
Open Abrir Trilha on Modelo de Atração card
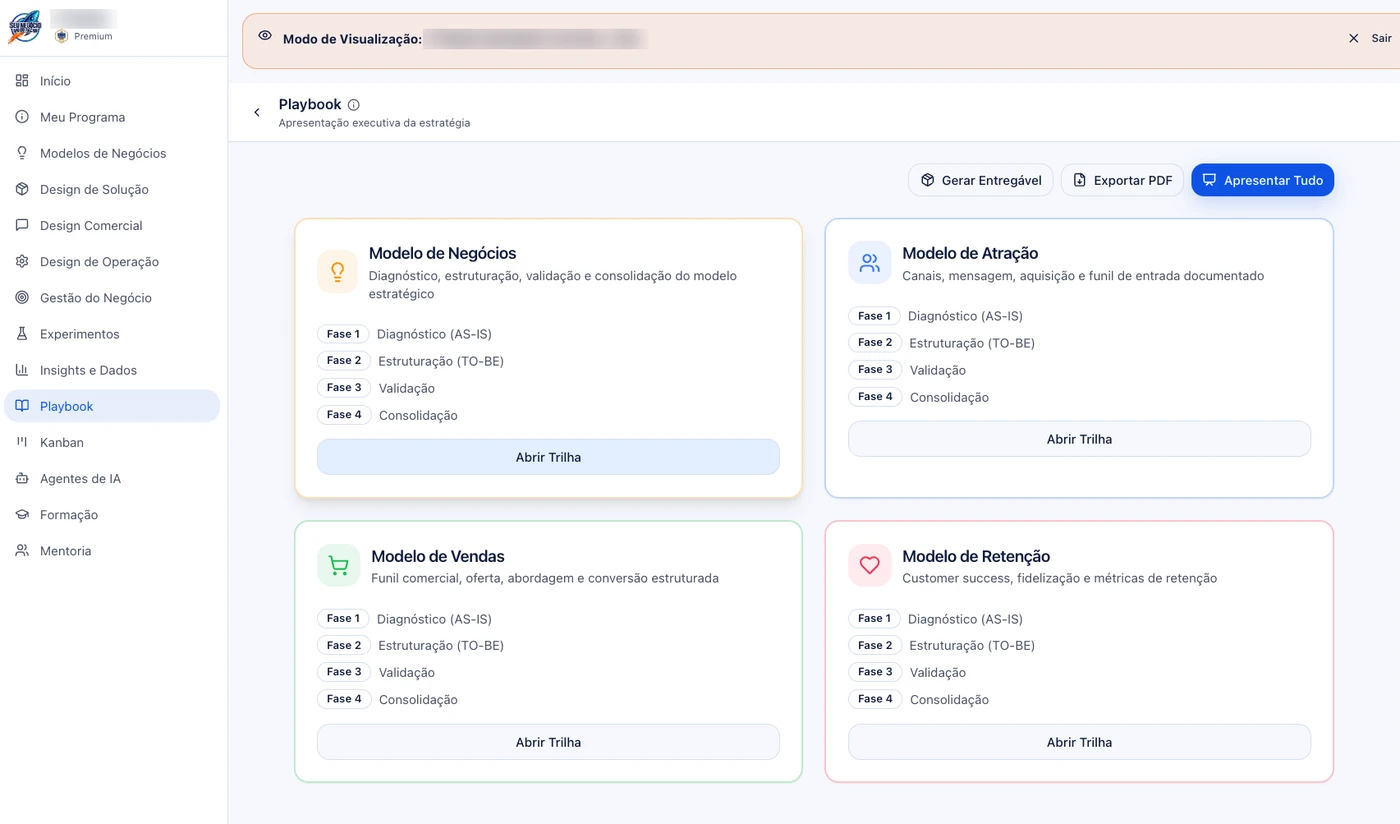click(x=1079, y=439)
